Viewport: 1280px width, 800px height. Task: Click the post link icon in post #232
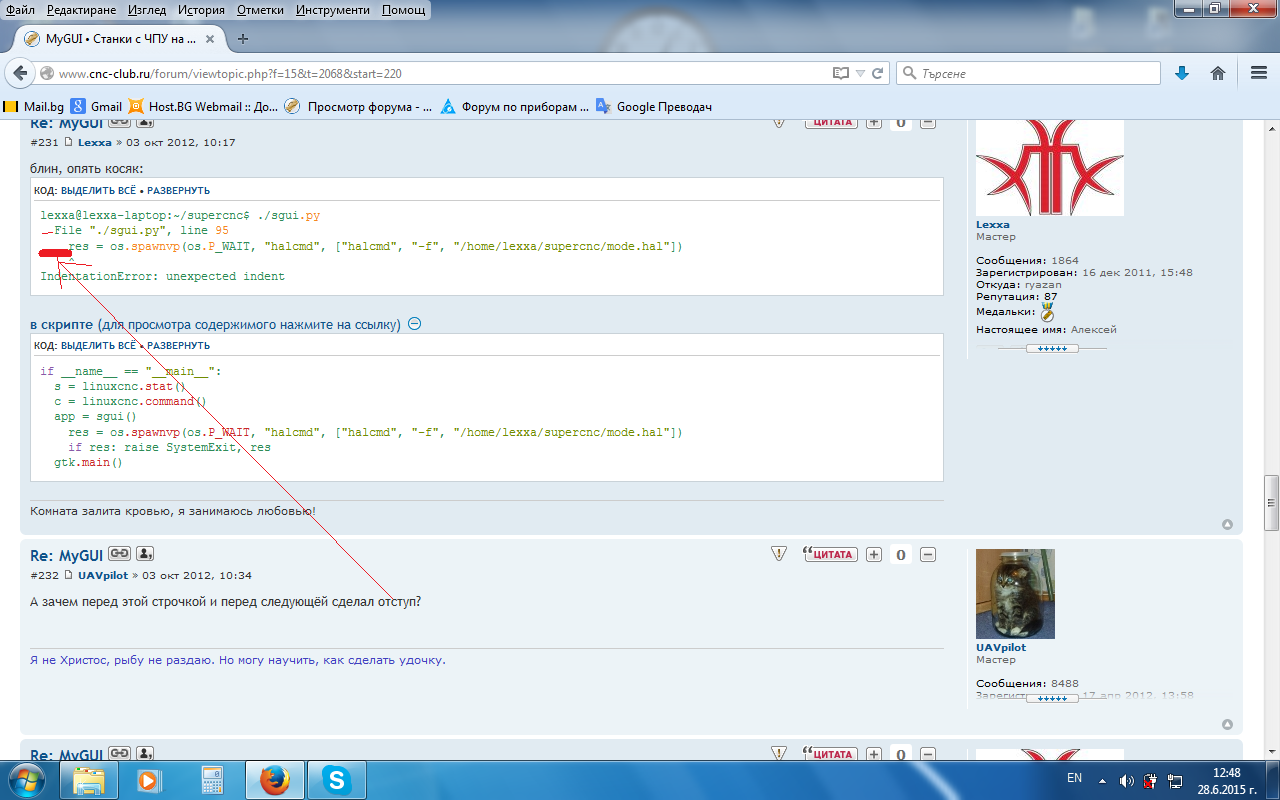tap(119, 554)
